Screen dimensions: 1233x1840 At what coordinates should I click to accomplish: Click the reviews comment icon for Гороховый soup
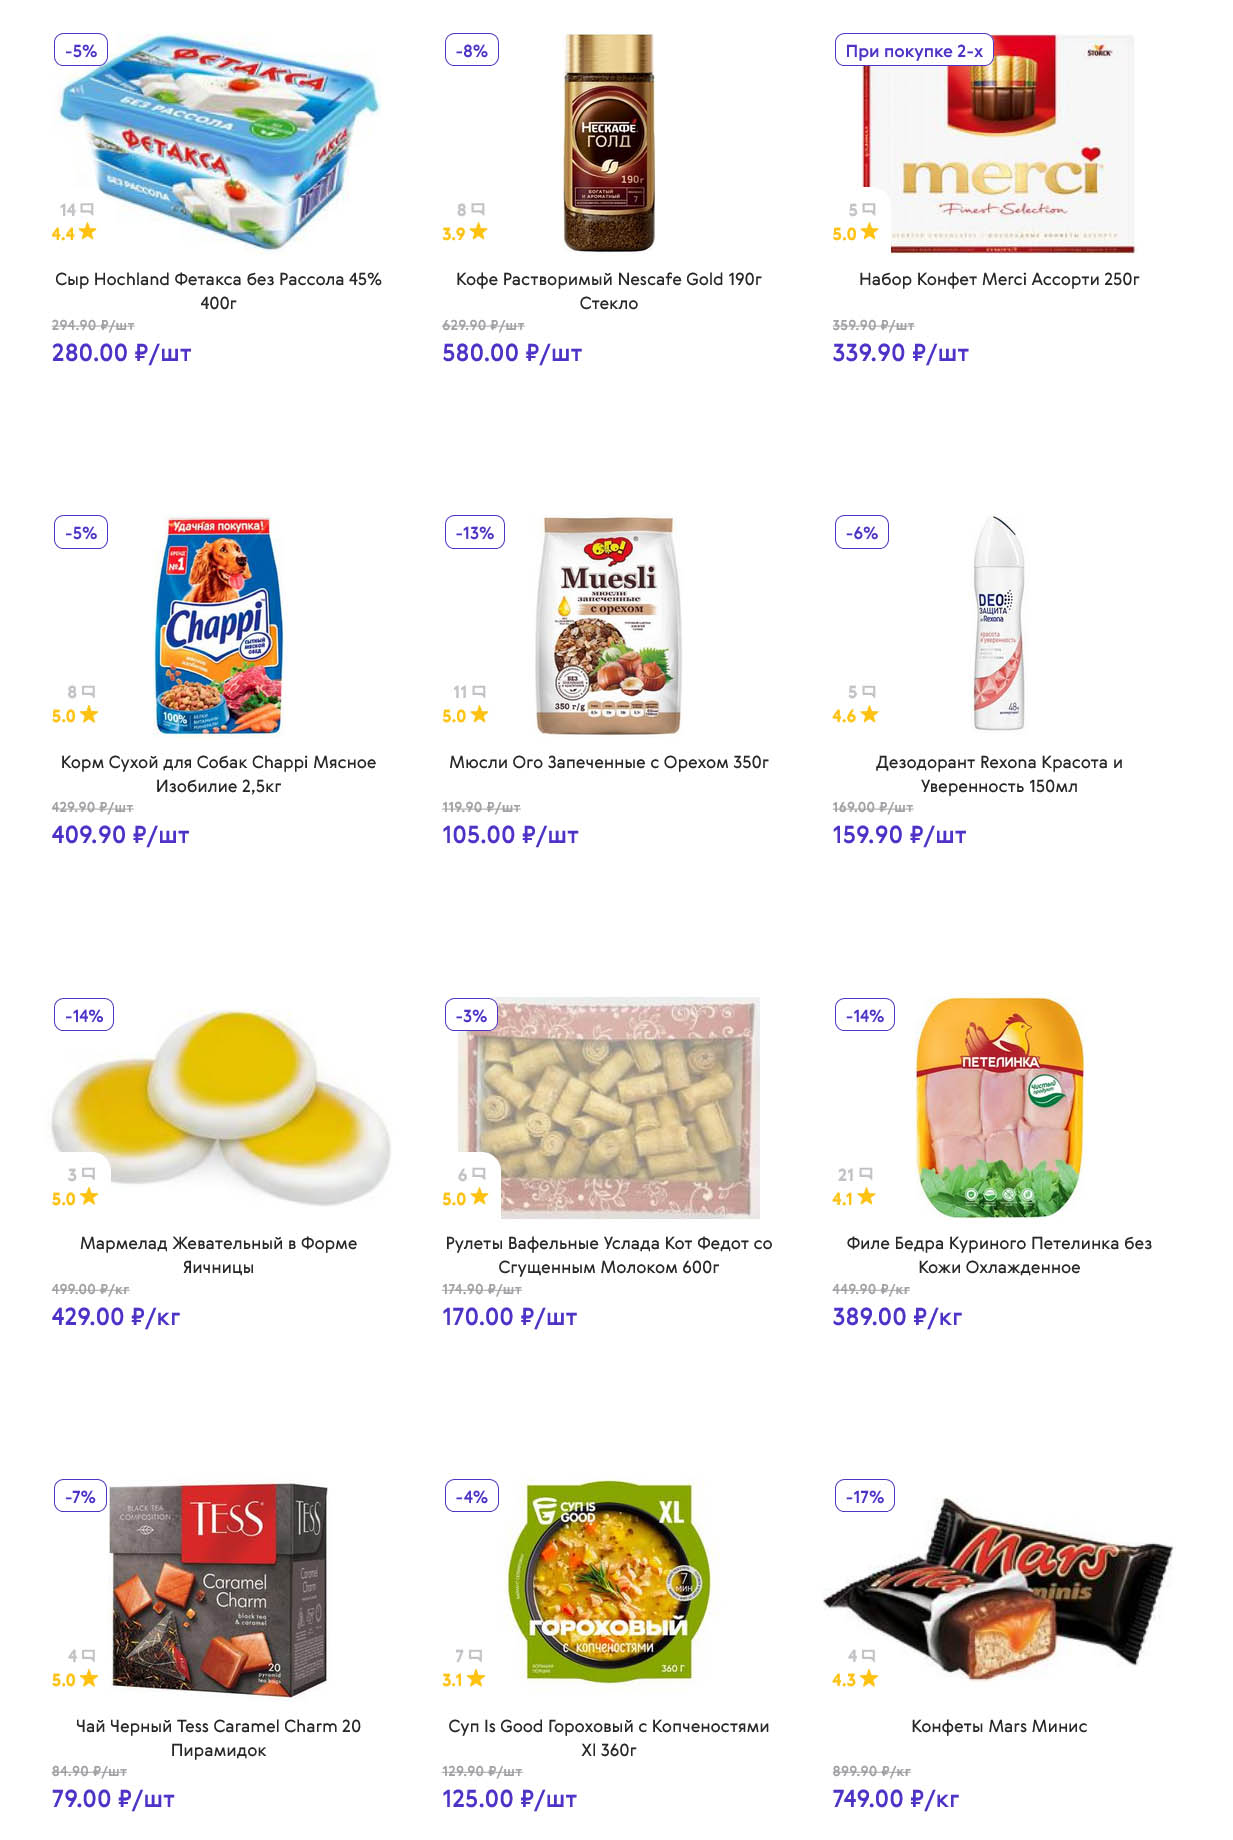pyautogui.click(x=476, y=1655)
